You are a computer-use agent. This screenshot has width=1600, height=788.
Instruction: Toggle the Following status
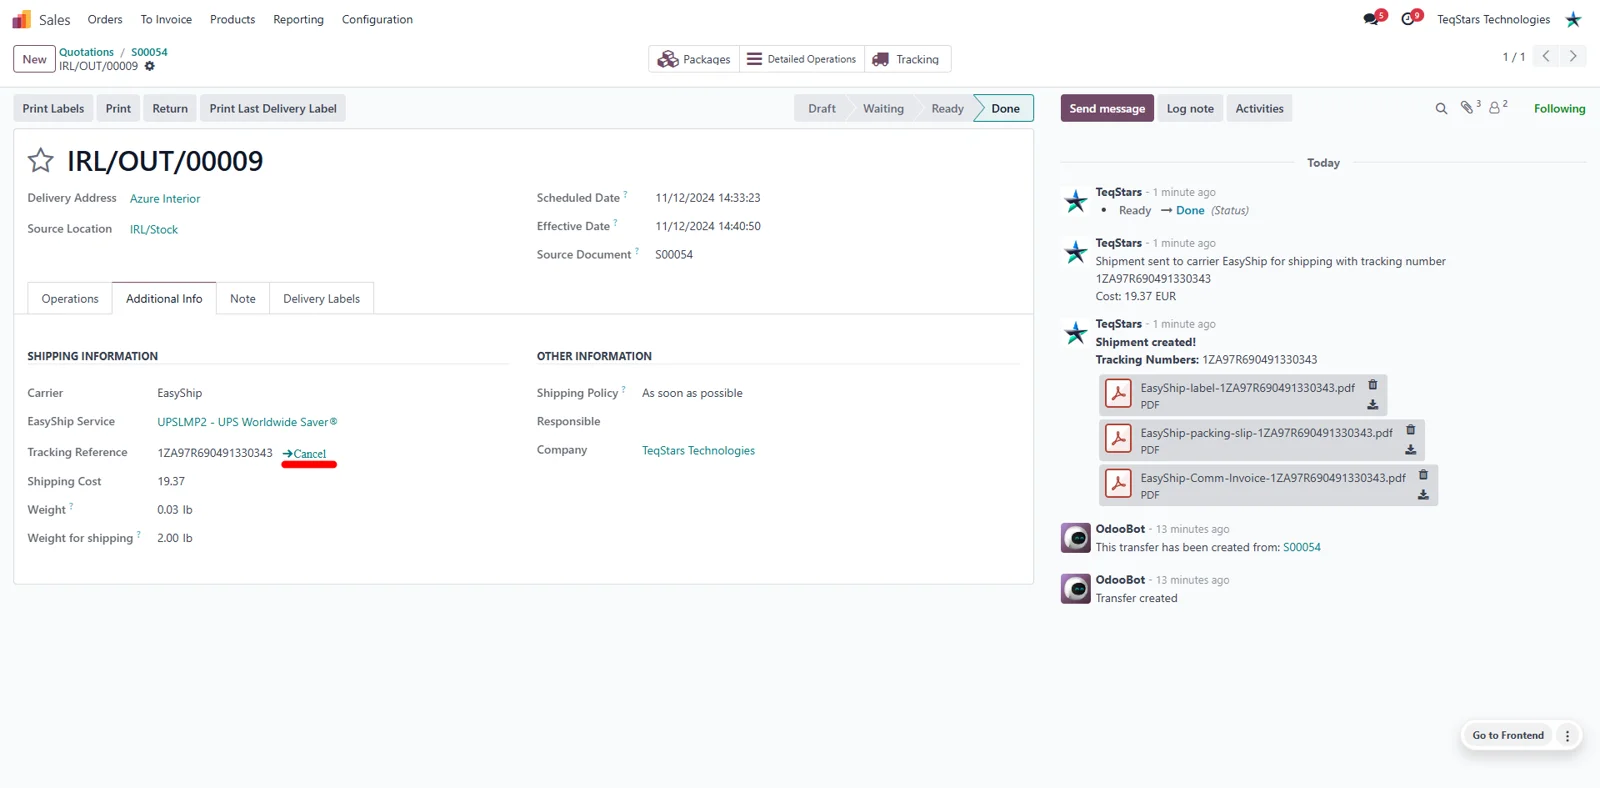point(1559,109)
